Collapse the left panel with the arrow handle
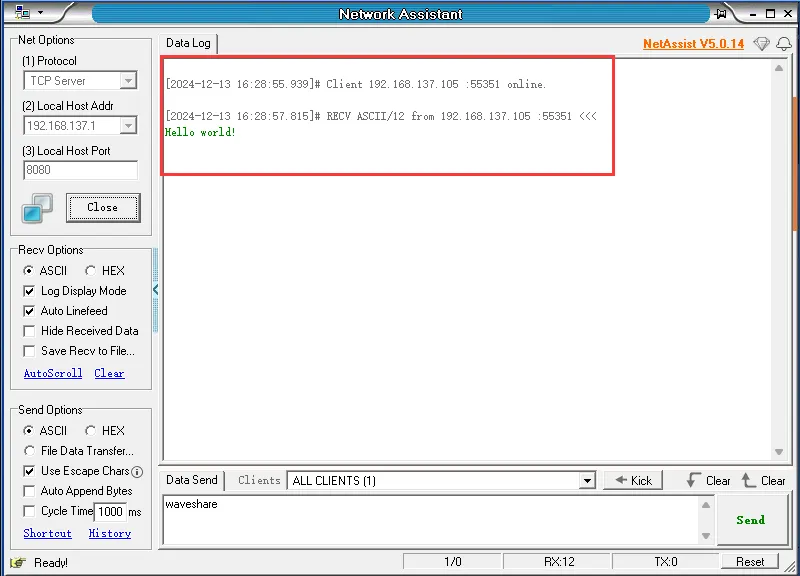 pyautogui.click(x=155, y=290)
